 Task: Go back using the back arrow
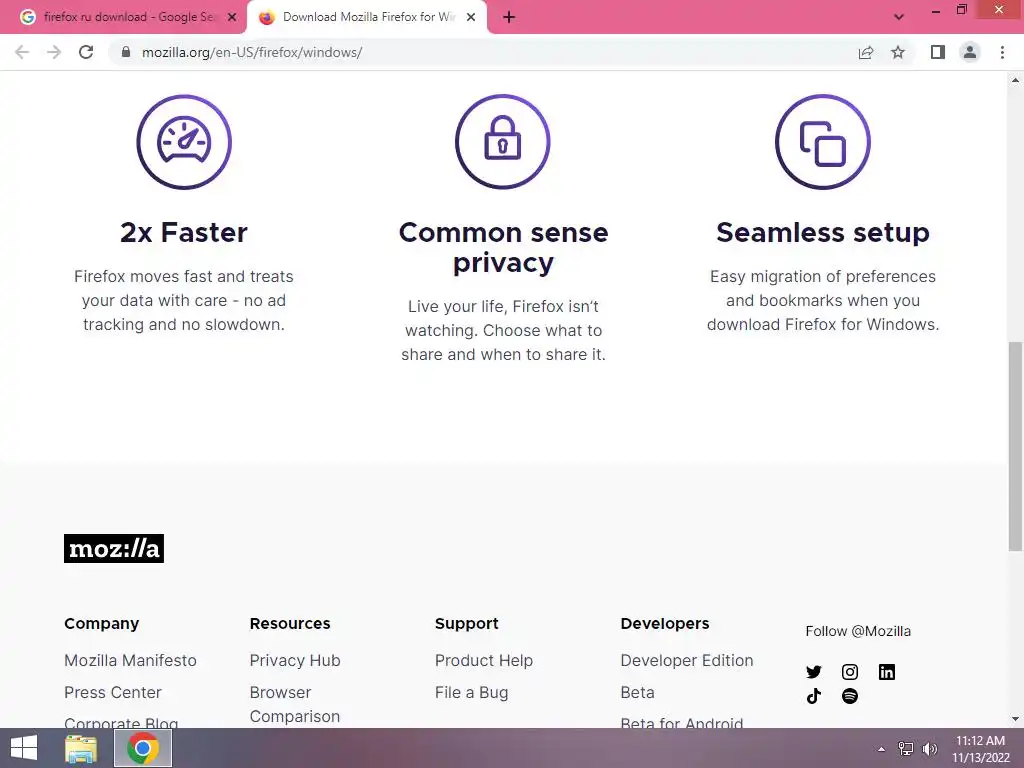pos(22,52)
